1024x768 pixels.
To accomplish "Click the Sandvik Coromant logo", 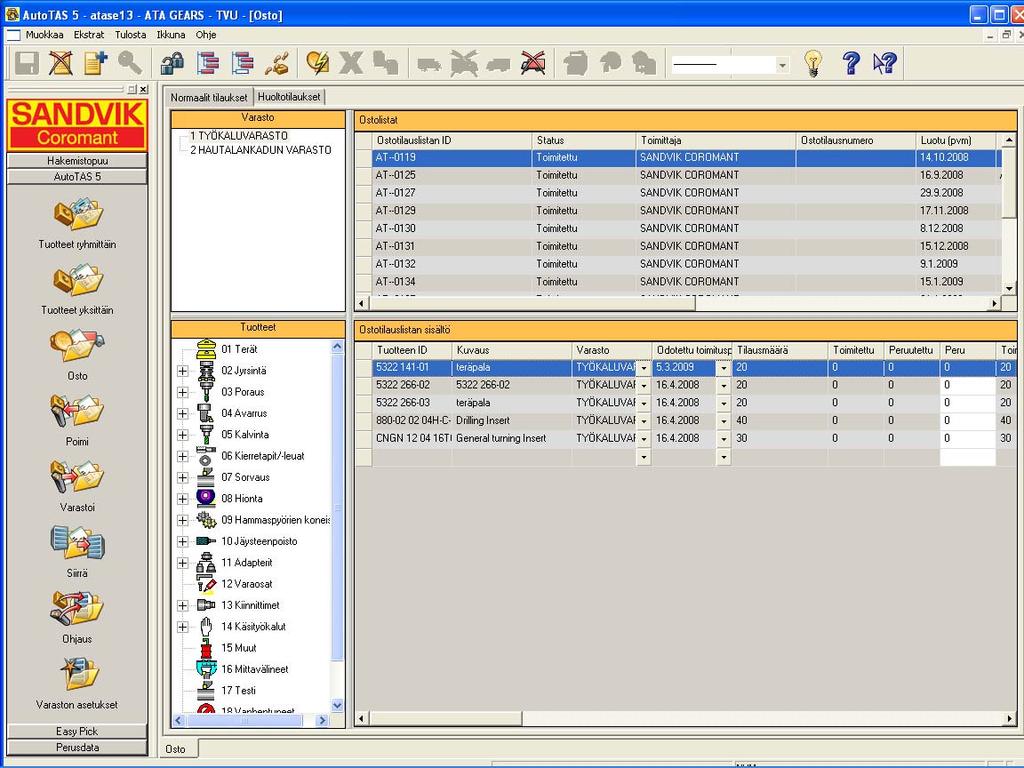I will pos(77,125).
